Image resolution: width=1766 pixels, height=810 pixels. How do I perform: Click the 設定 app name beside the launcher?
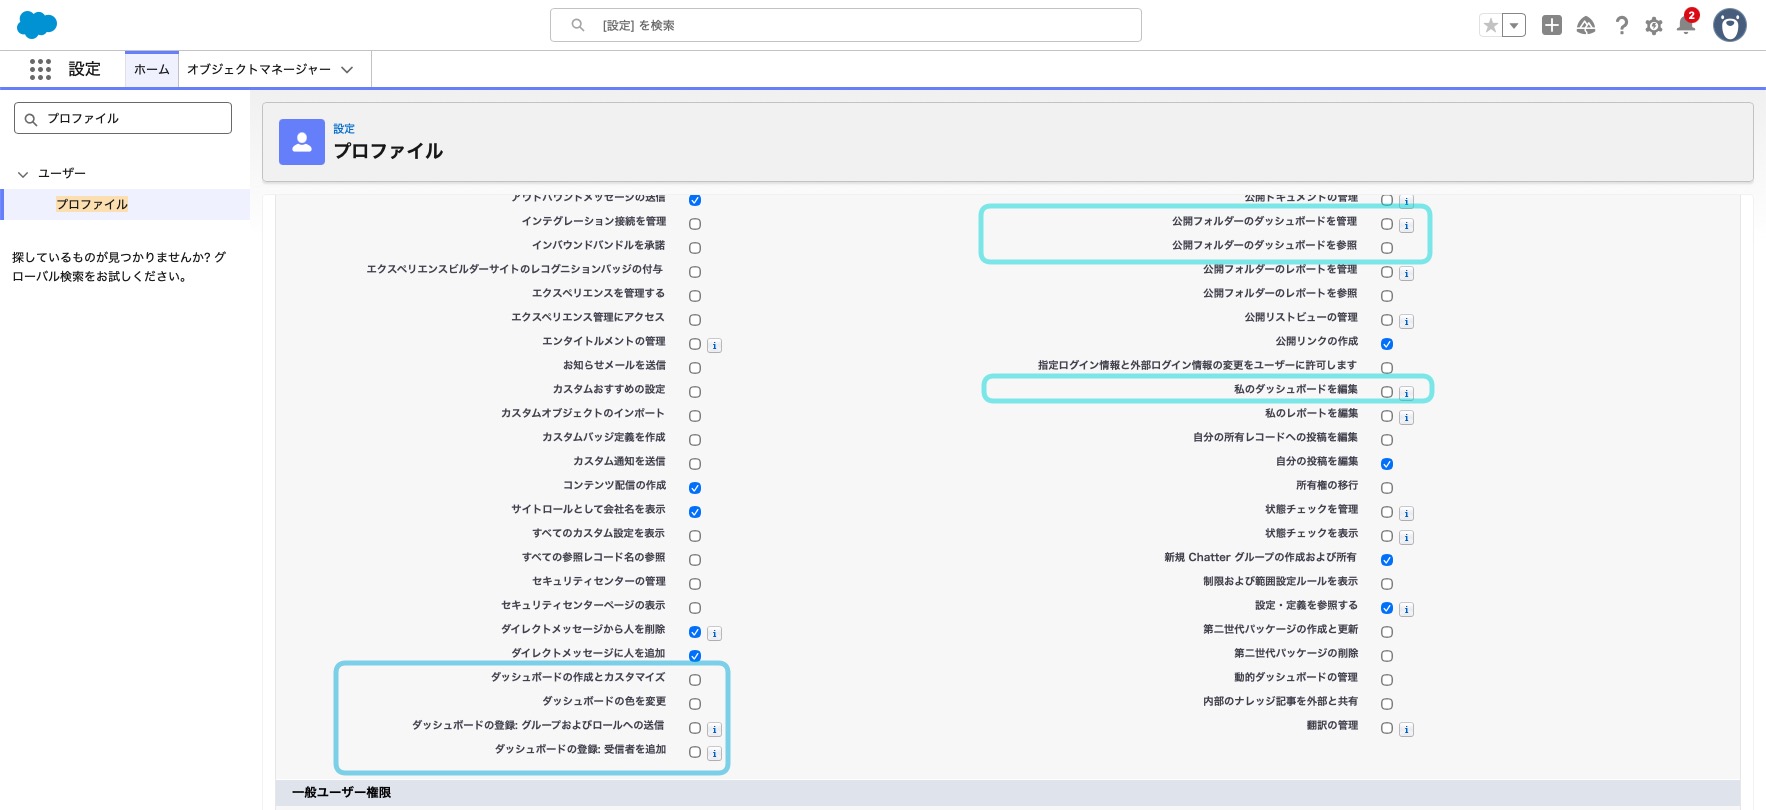pyautogui.click(x=85, y=69)
